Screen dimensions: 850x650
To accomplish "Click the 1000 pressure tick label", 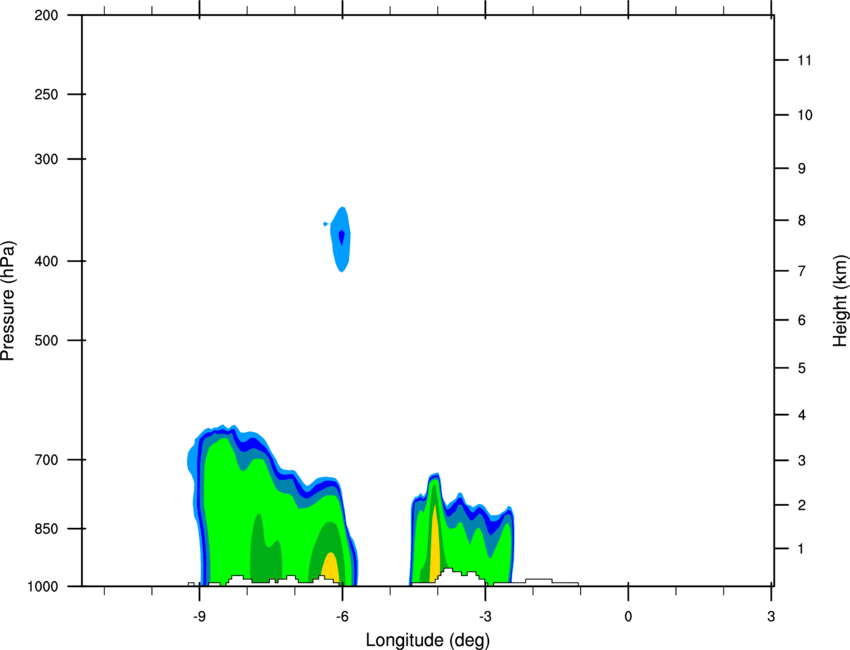I will tap(43, 587).
